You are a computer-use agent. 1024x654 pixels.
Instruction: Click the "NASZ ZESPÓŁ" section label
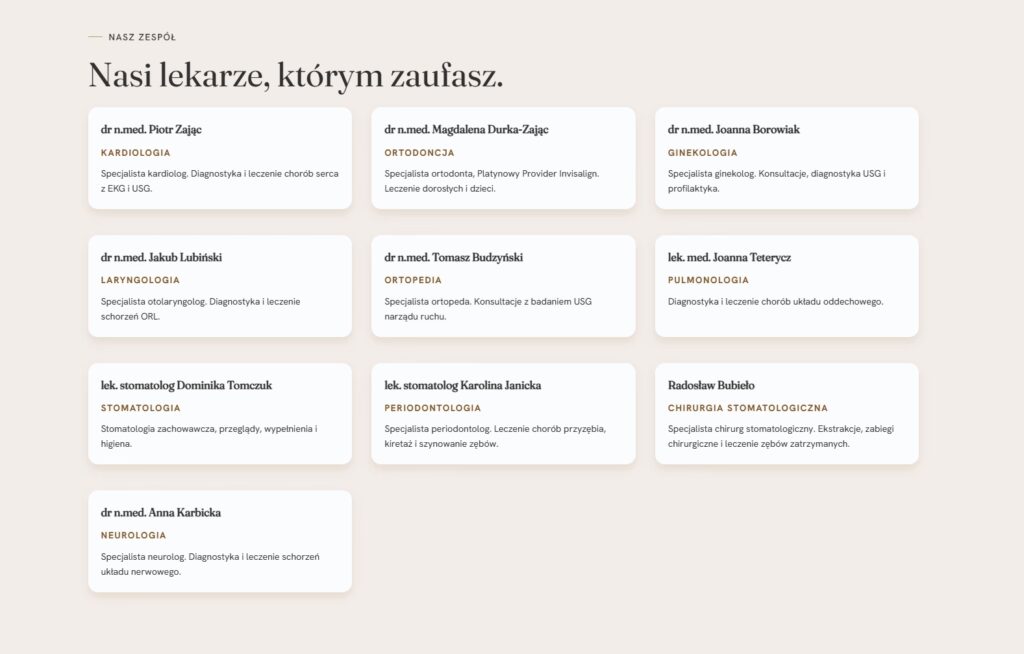click(x=142, y=37)
